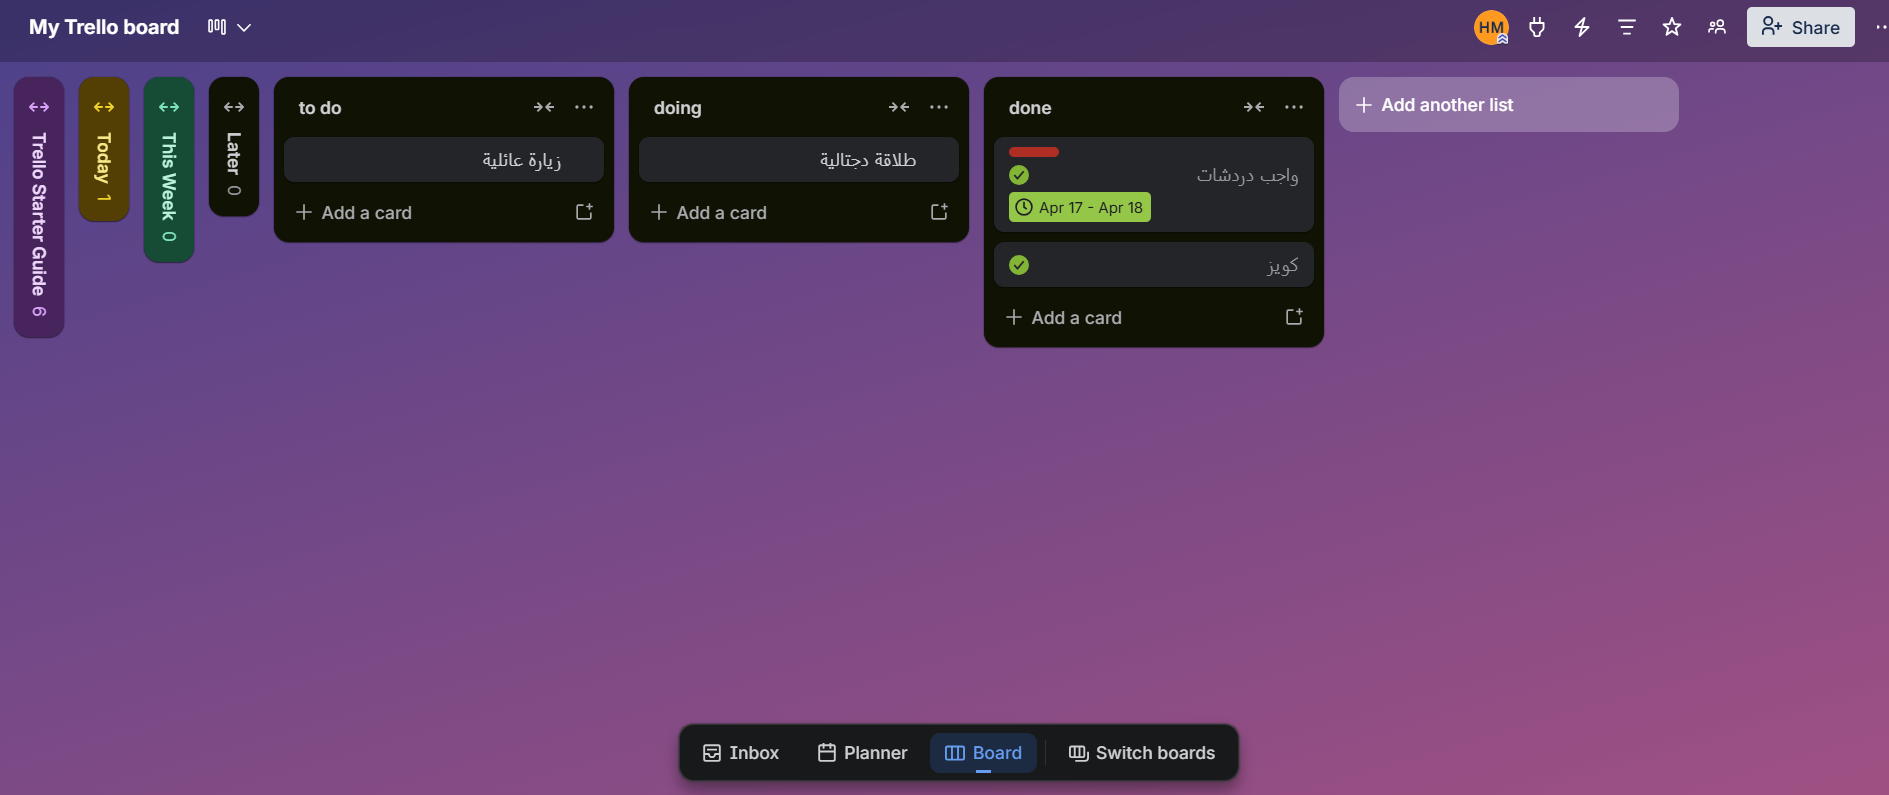Create card from template in doing list
1889x795 pixels.
[x=940, y=212]
